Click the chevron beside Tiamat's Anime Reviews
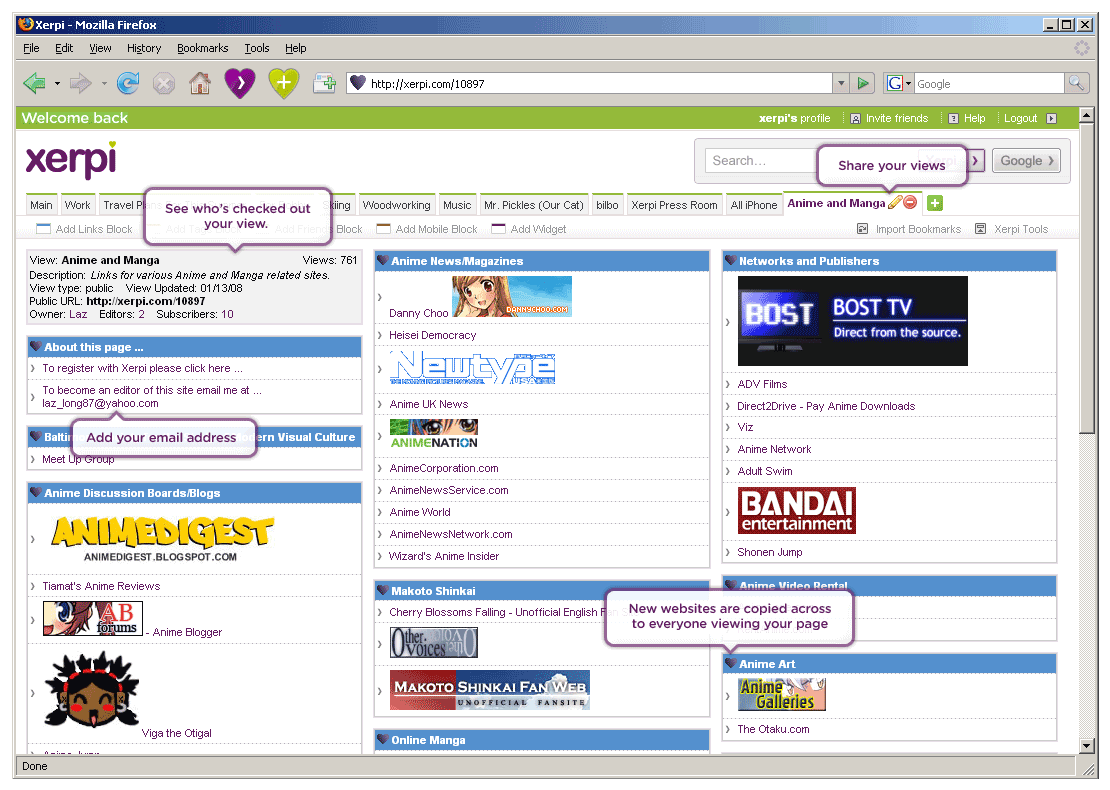 (x=33, y=586)
